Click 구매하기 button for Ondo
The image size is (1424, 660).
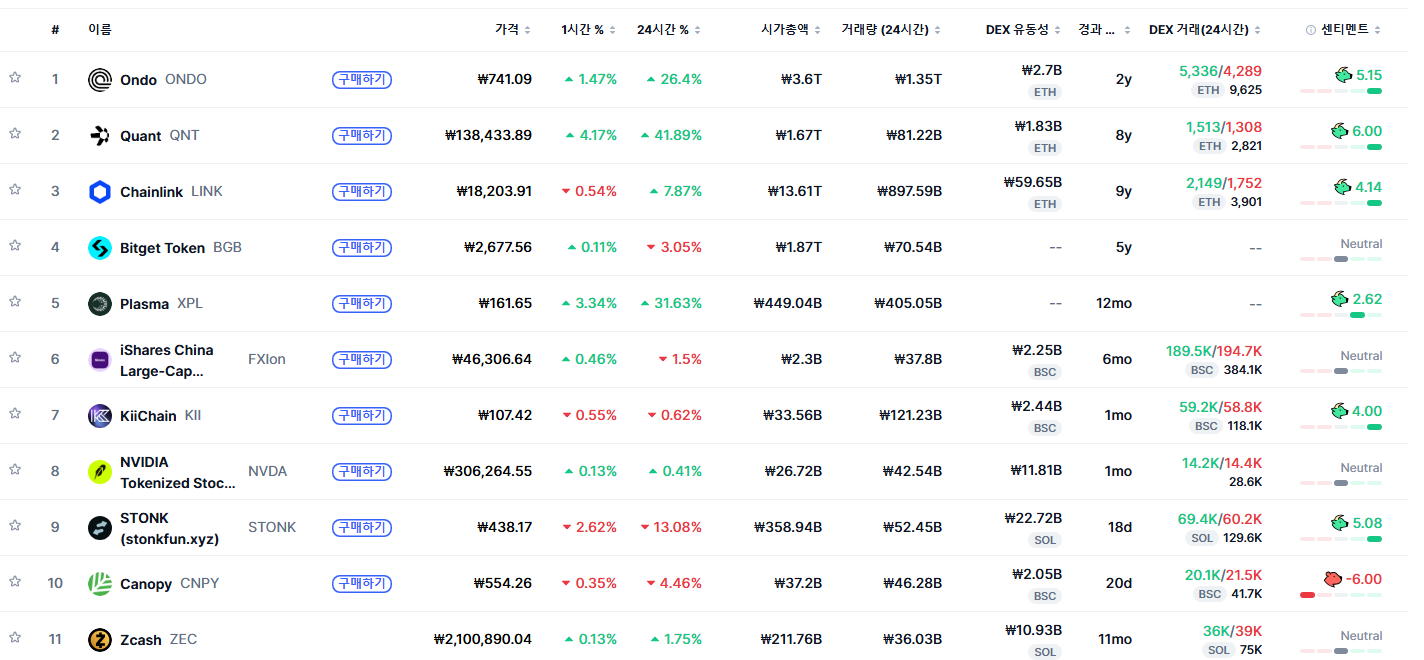click(x=361, y=79)
